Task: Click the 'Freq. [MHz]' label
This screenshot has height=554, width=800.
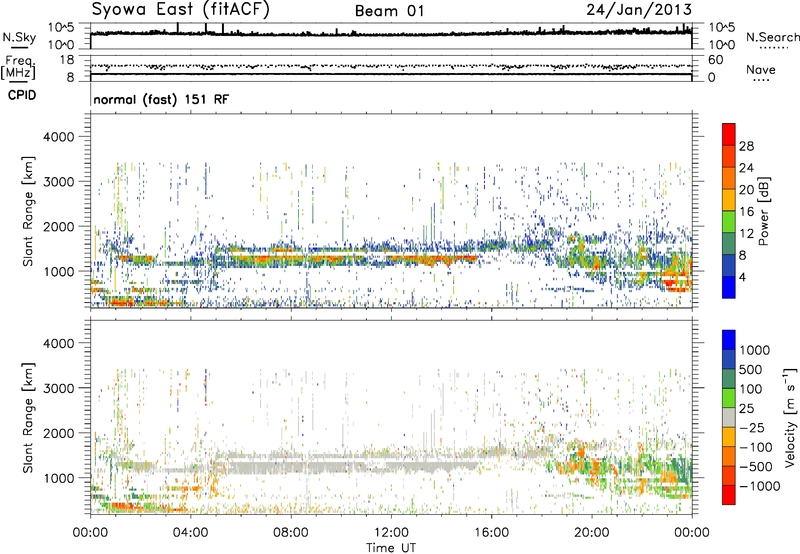Action: pos(18,67)
